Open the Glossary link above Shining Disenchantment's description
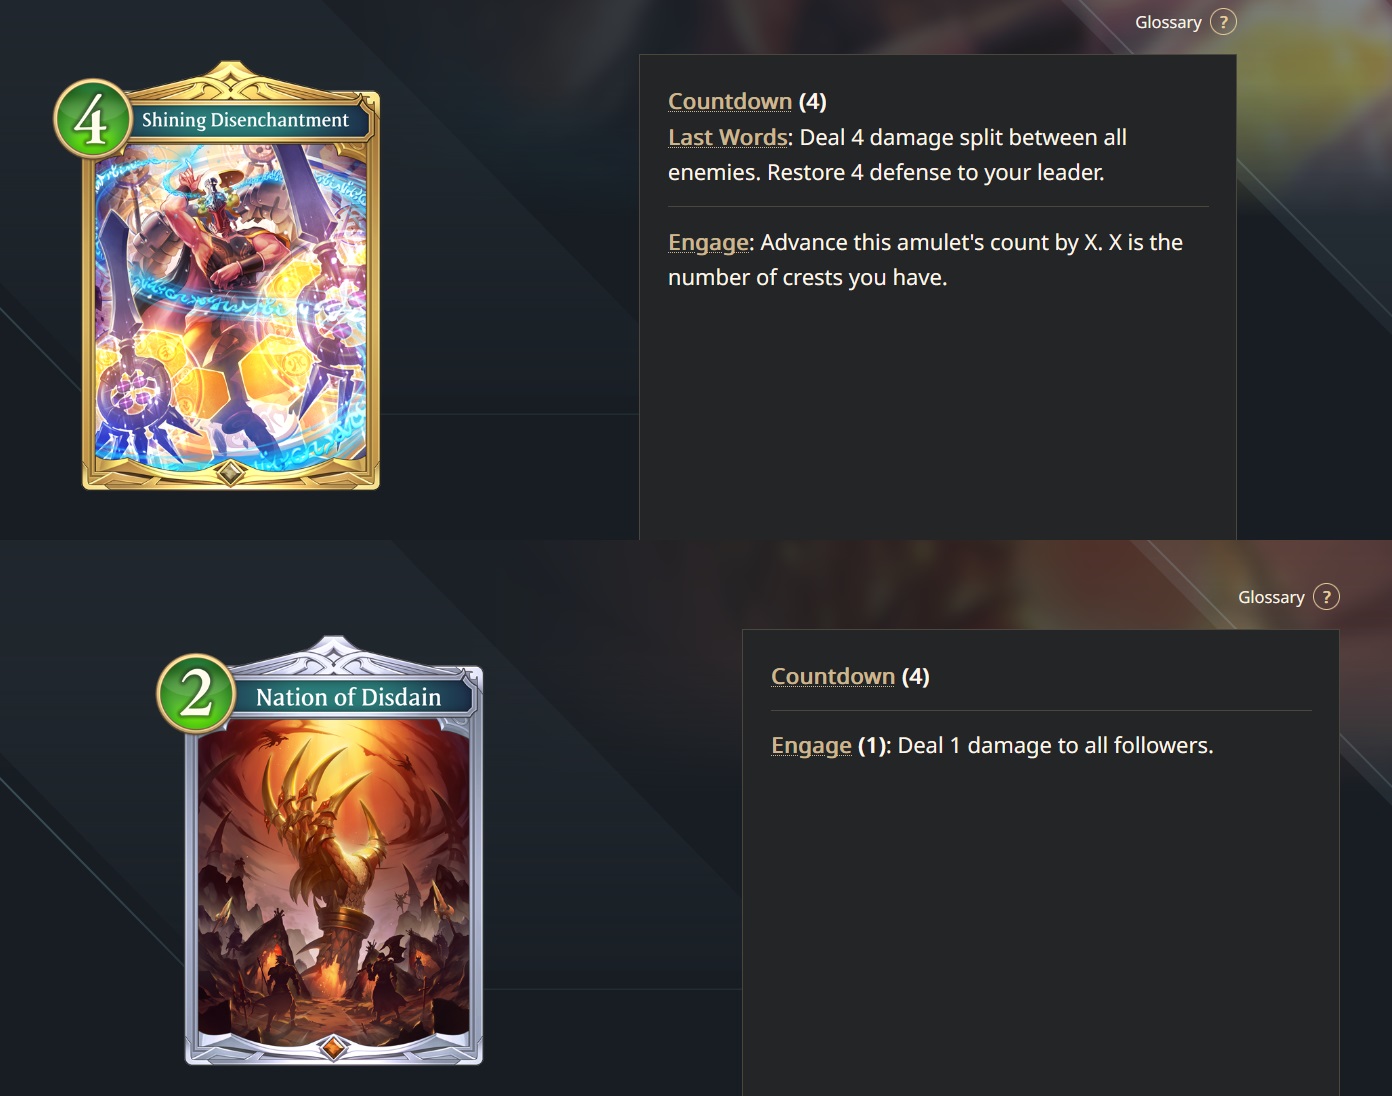This screenshot has height=1096, width=1392. 1168,22
